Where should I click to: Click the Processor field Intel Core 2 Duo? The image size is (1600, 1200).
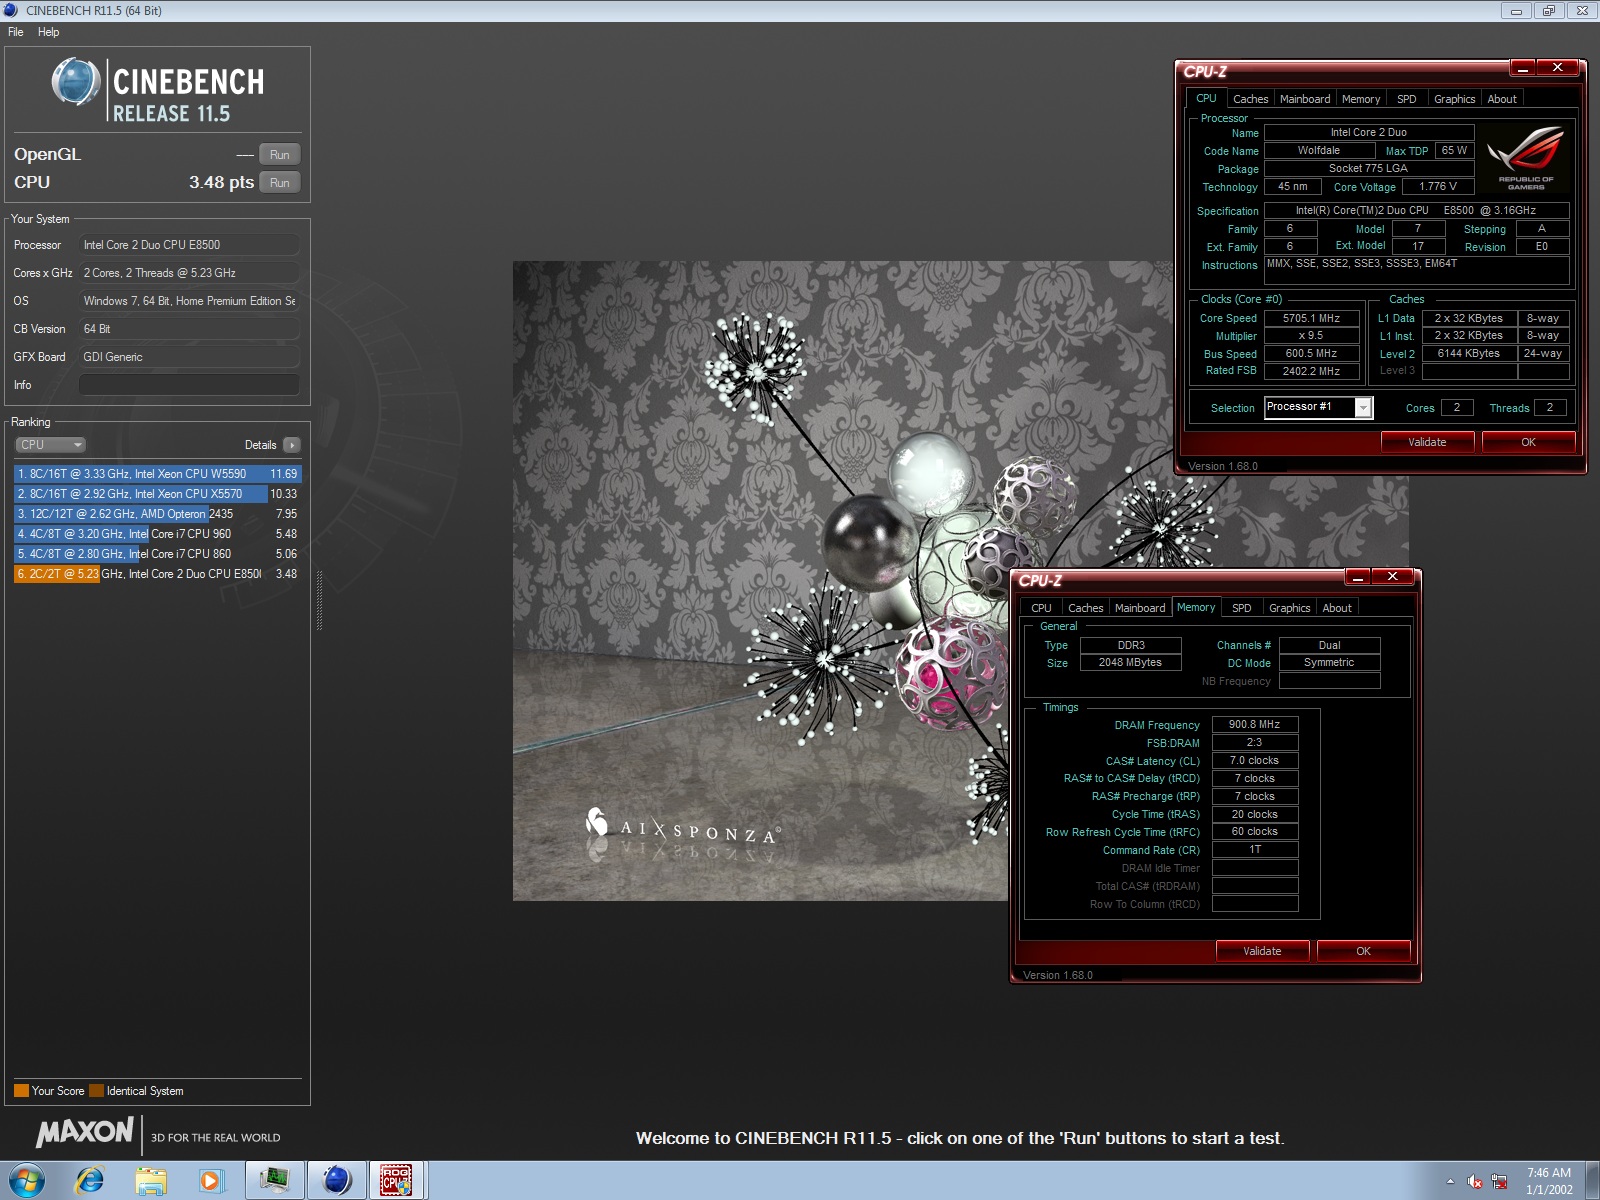[189, 245]
